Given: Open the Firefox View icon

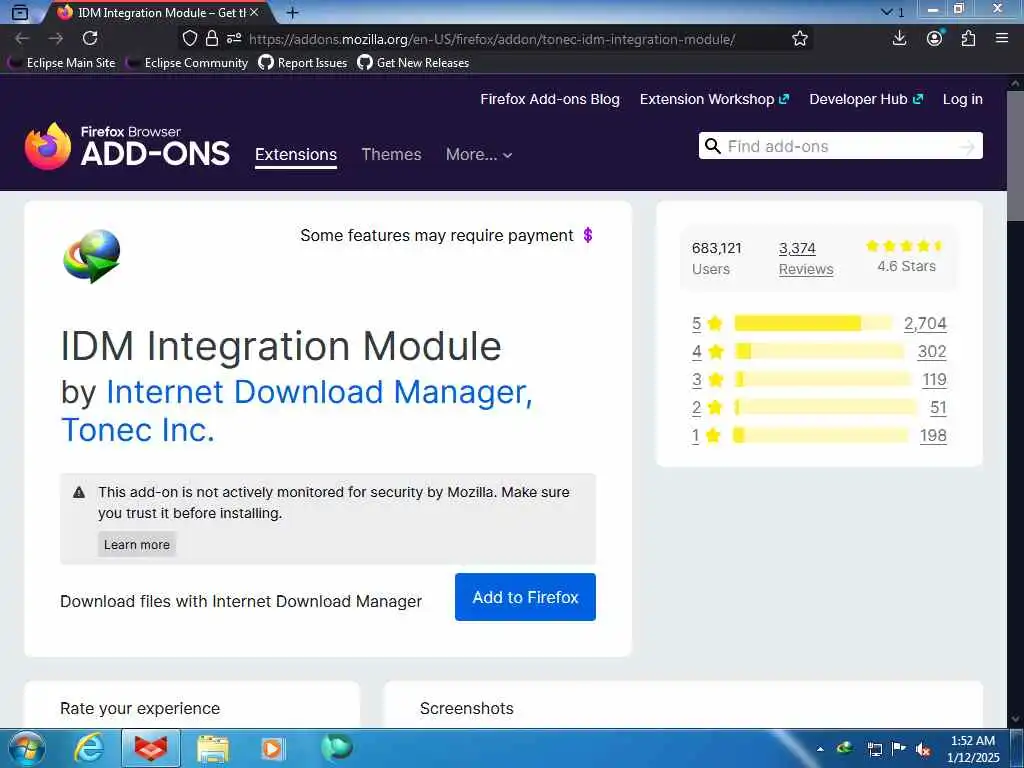Looking at the screenshot, I should tap(20, 12).
